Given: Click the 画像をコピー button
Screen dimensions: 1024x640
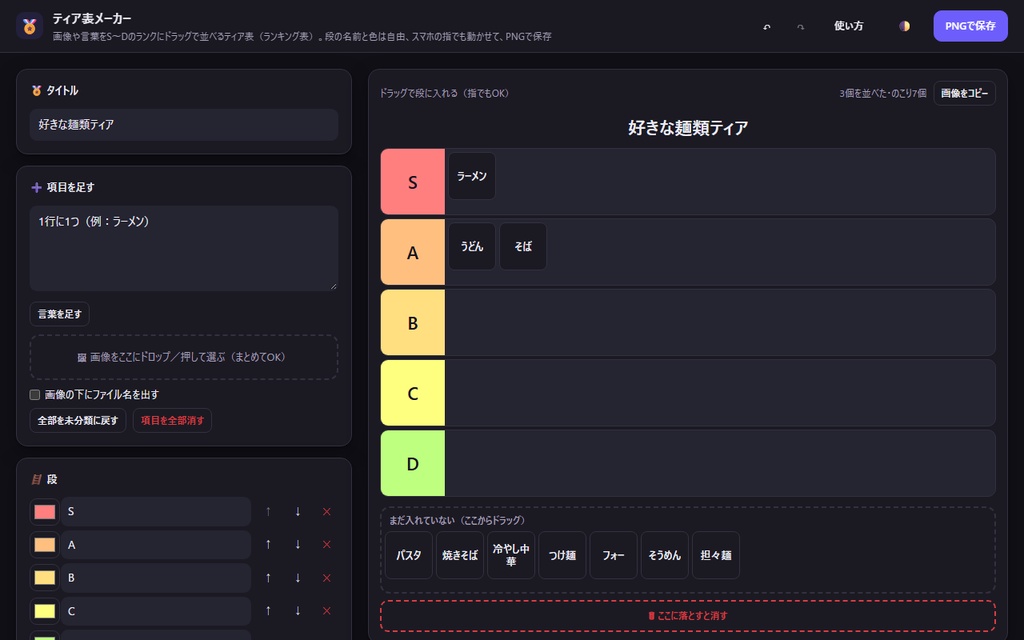Looking at the screenshot, I should pos(964,93).
